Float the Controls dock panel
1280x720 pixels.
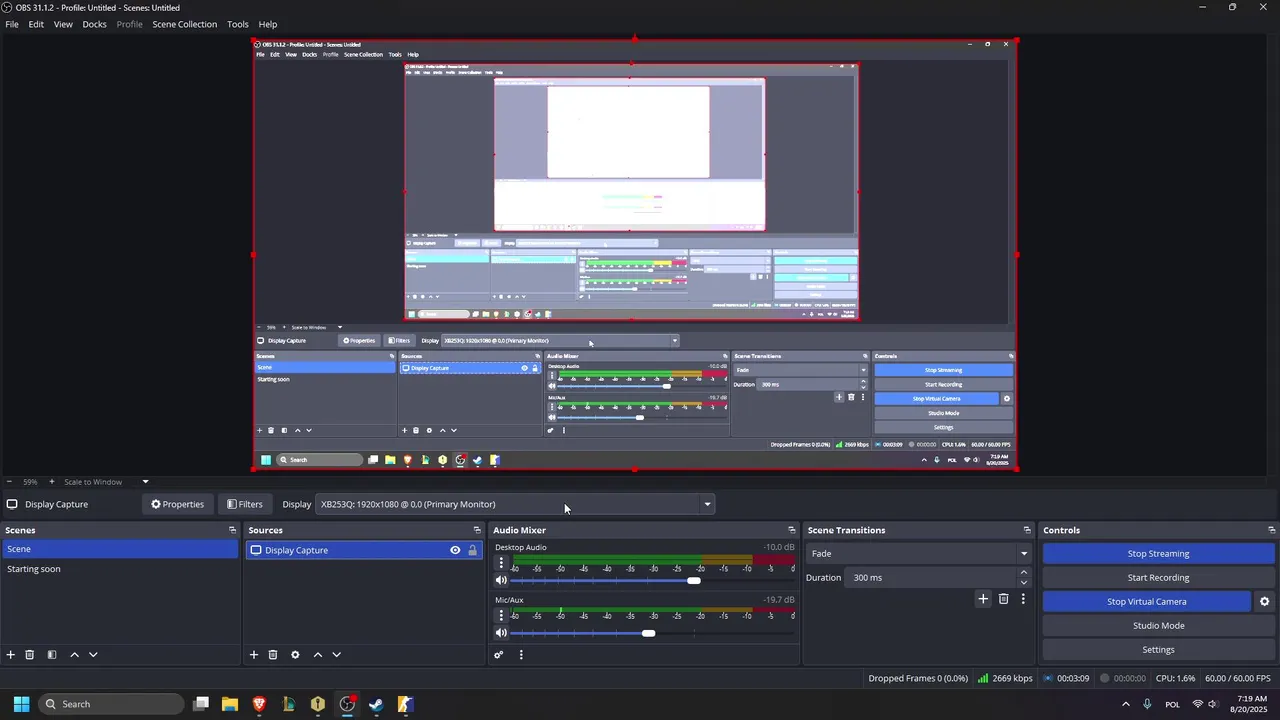1272,530
